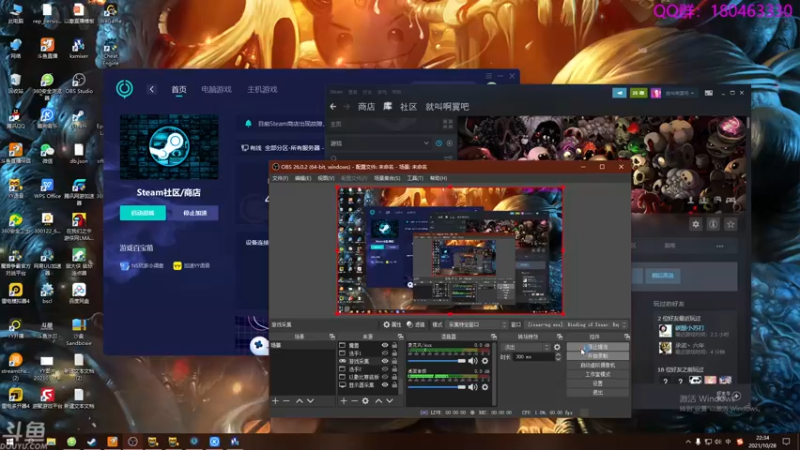Click Steam game manage gear icon below the banner

coord(696,224)
